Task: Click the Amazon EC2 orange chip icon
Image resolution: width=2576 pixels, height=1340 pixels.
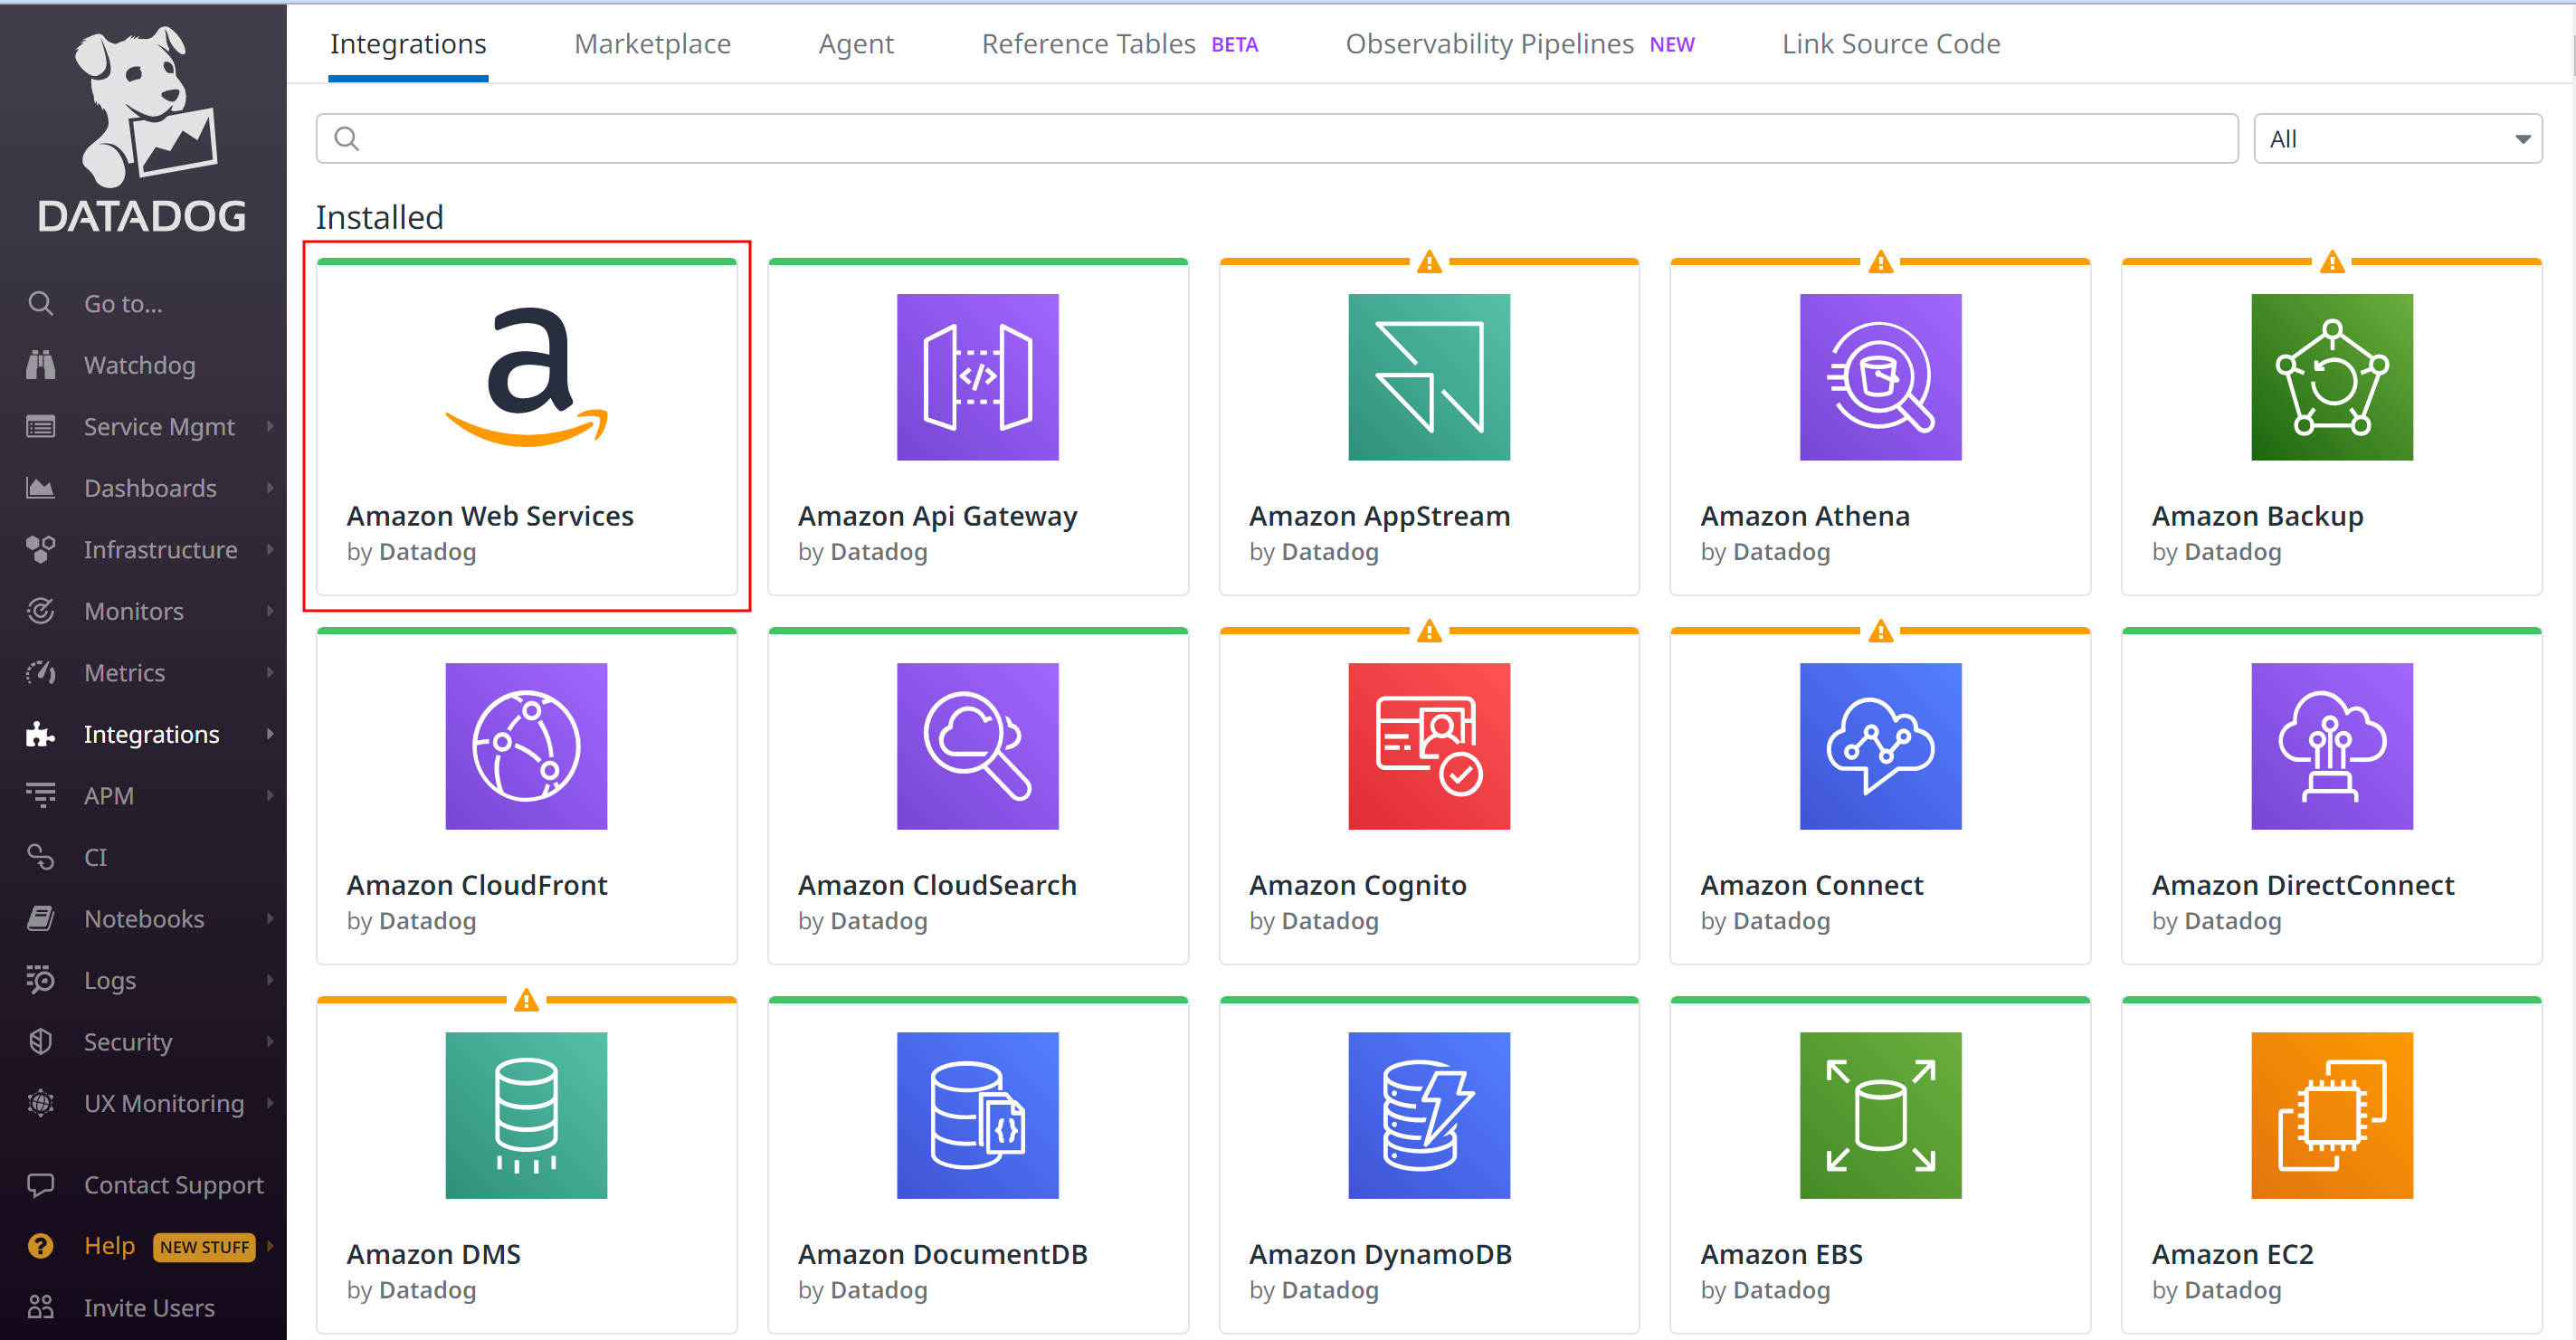Action: tap(2330, 1115)
